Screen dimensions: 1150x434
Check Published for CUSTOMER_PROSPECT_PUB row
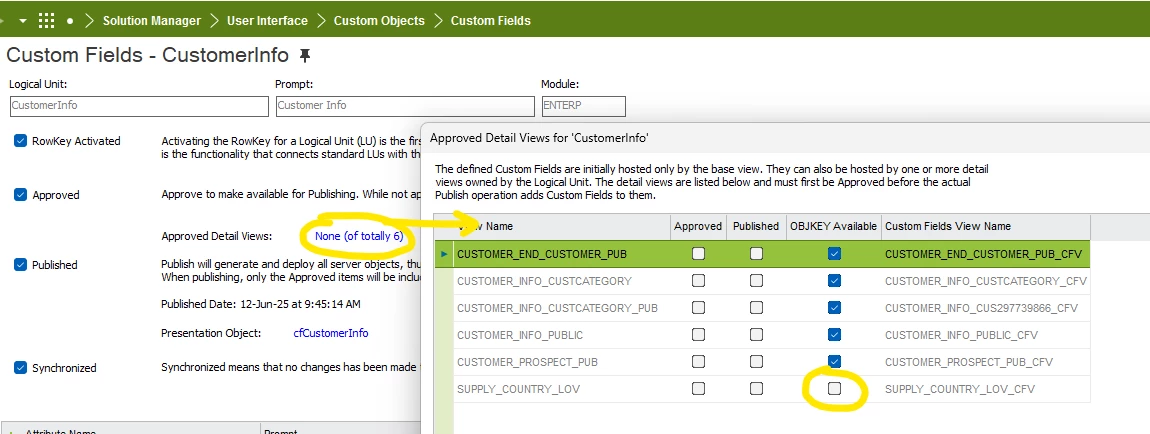756,362
